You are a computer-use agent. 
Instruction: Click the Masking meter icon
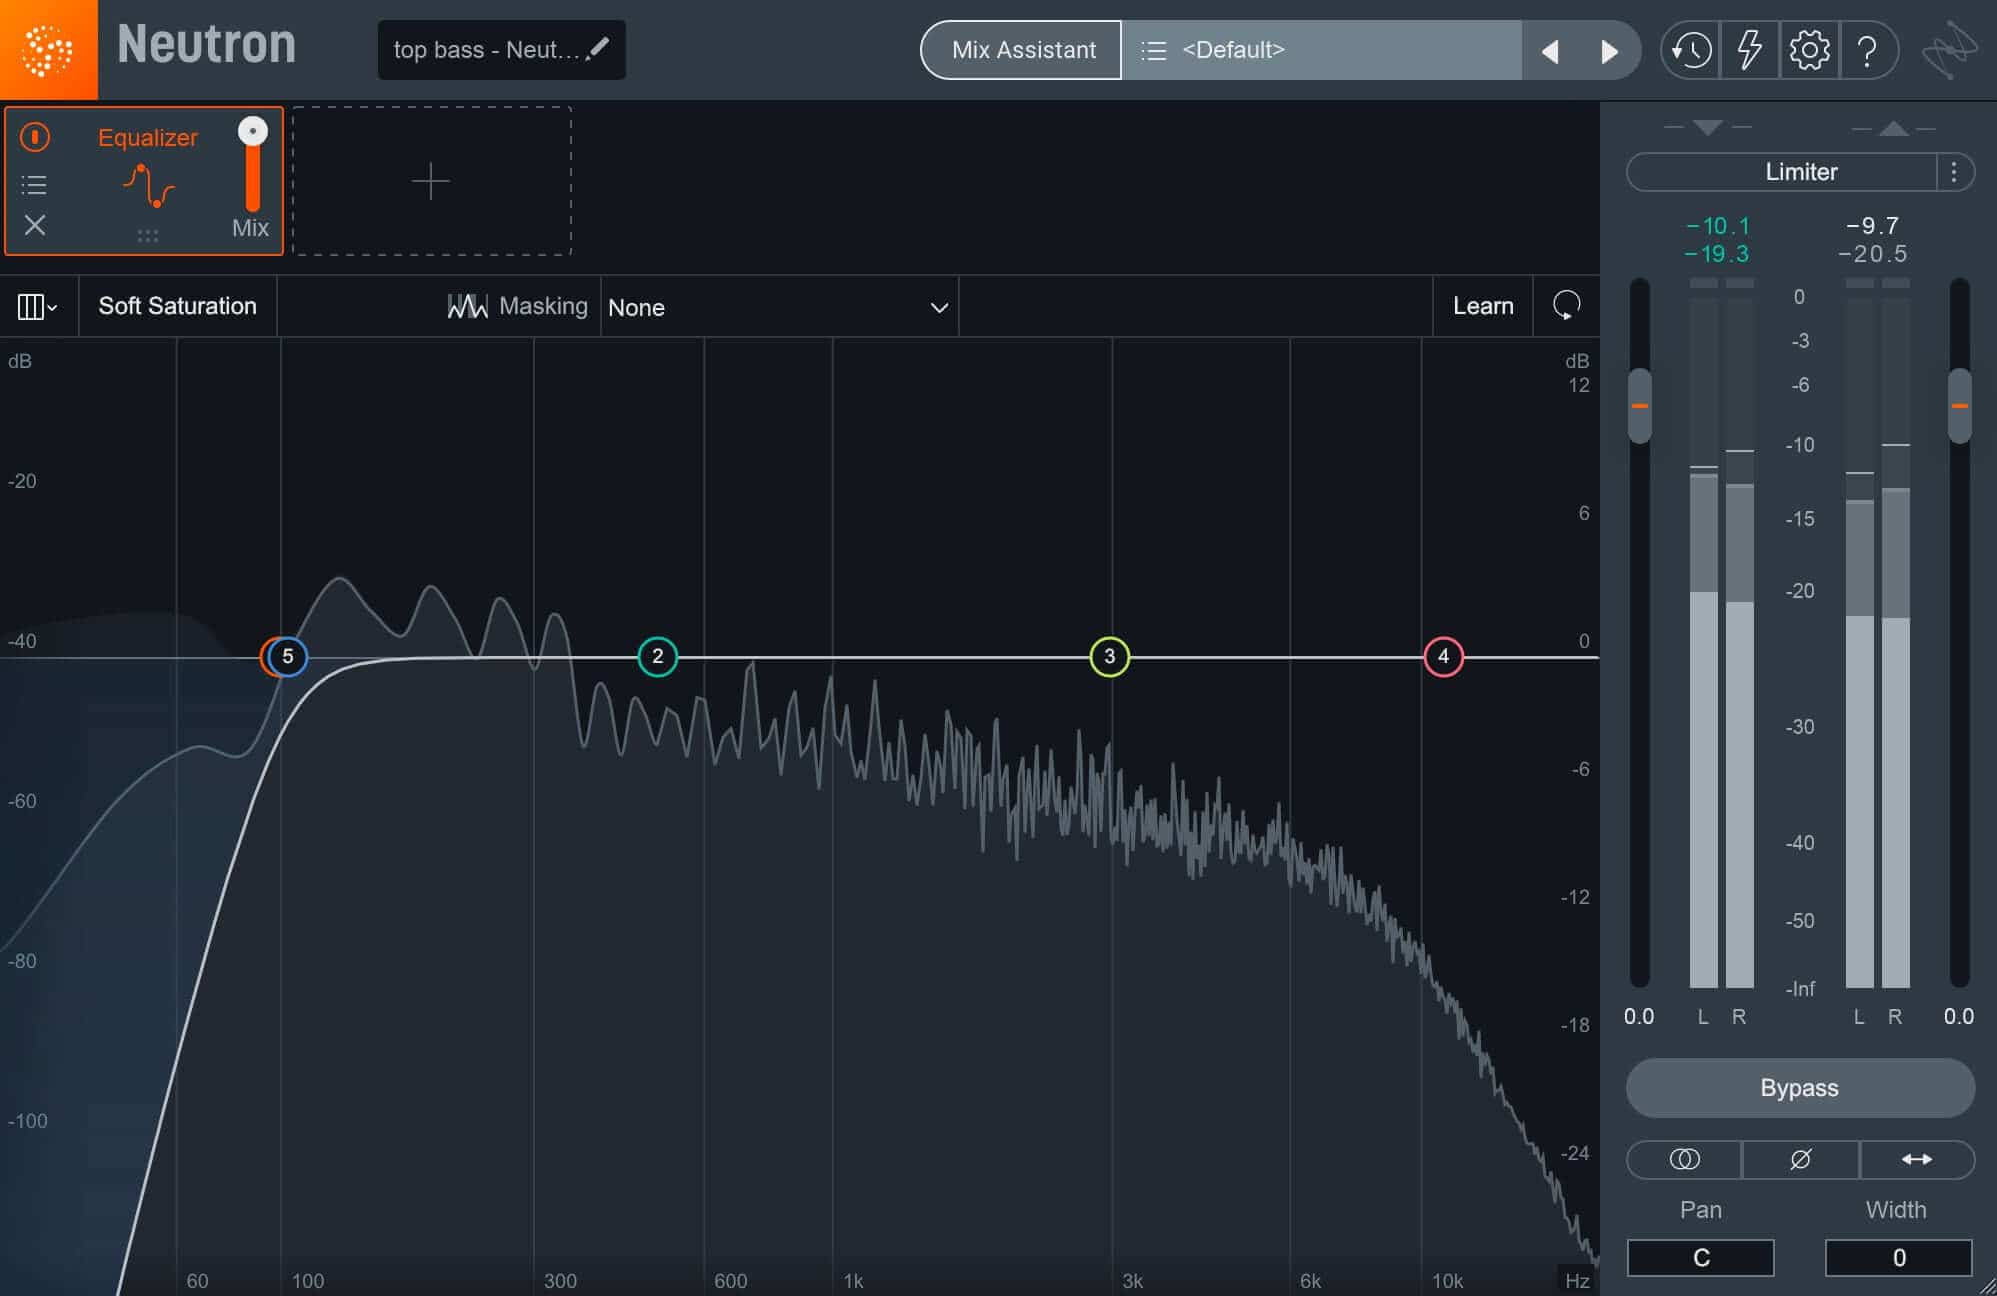click(x=467, y=306)
